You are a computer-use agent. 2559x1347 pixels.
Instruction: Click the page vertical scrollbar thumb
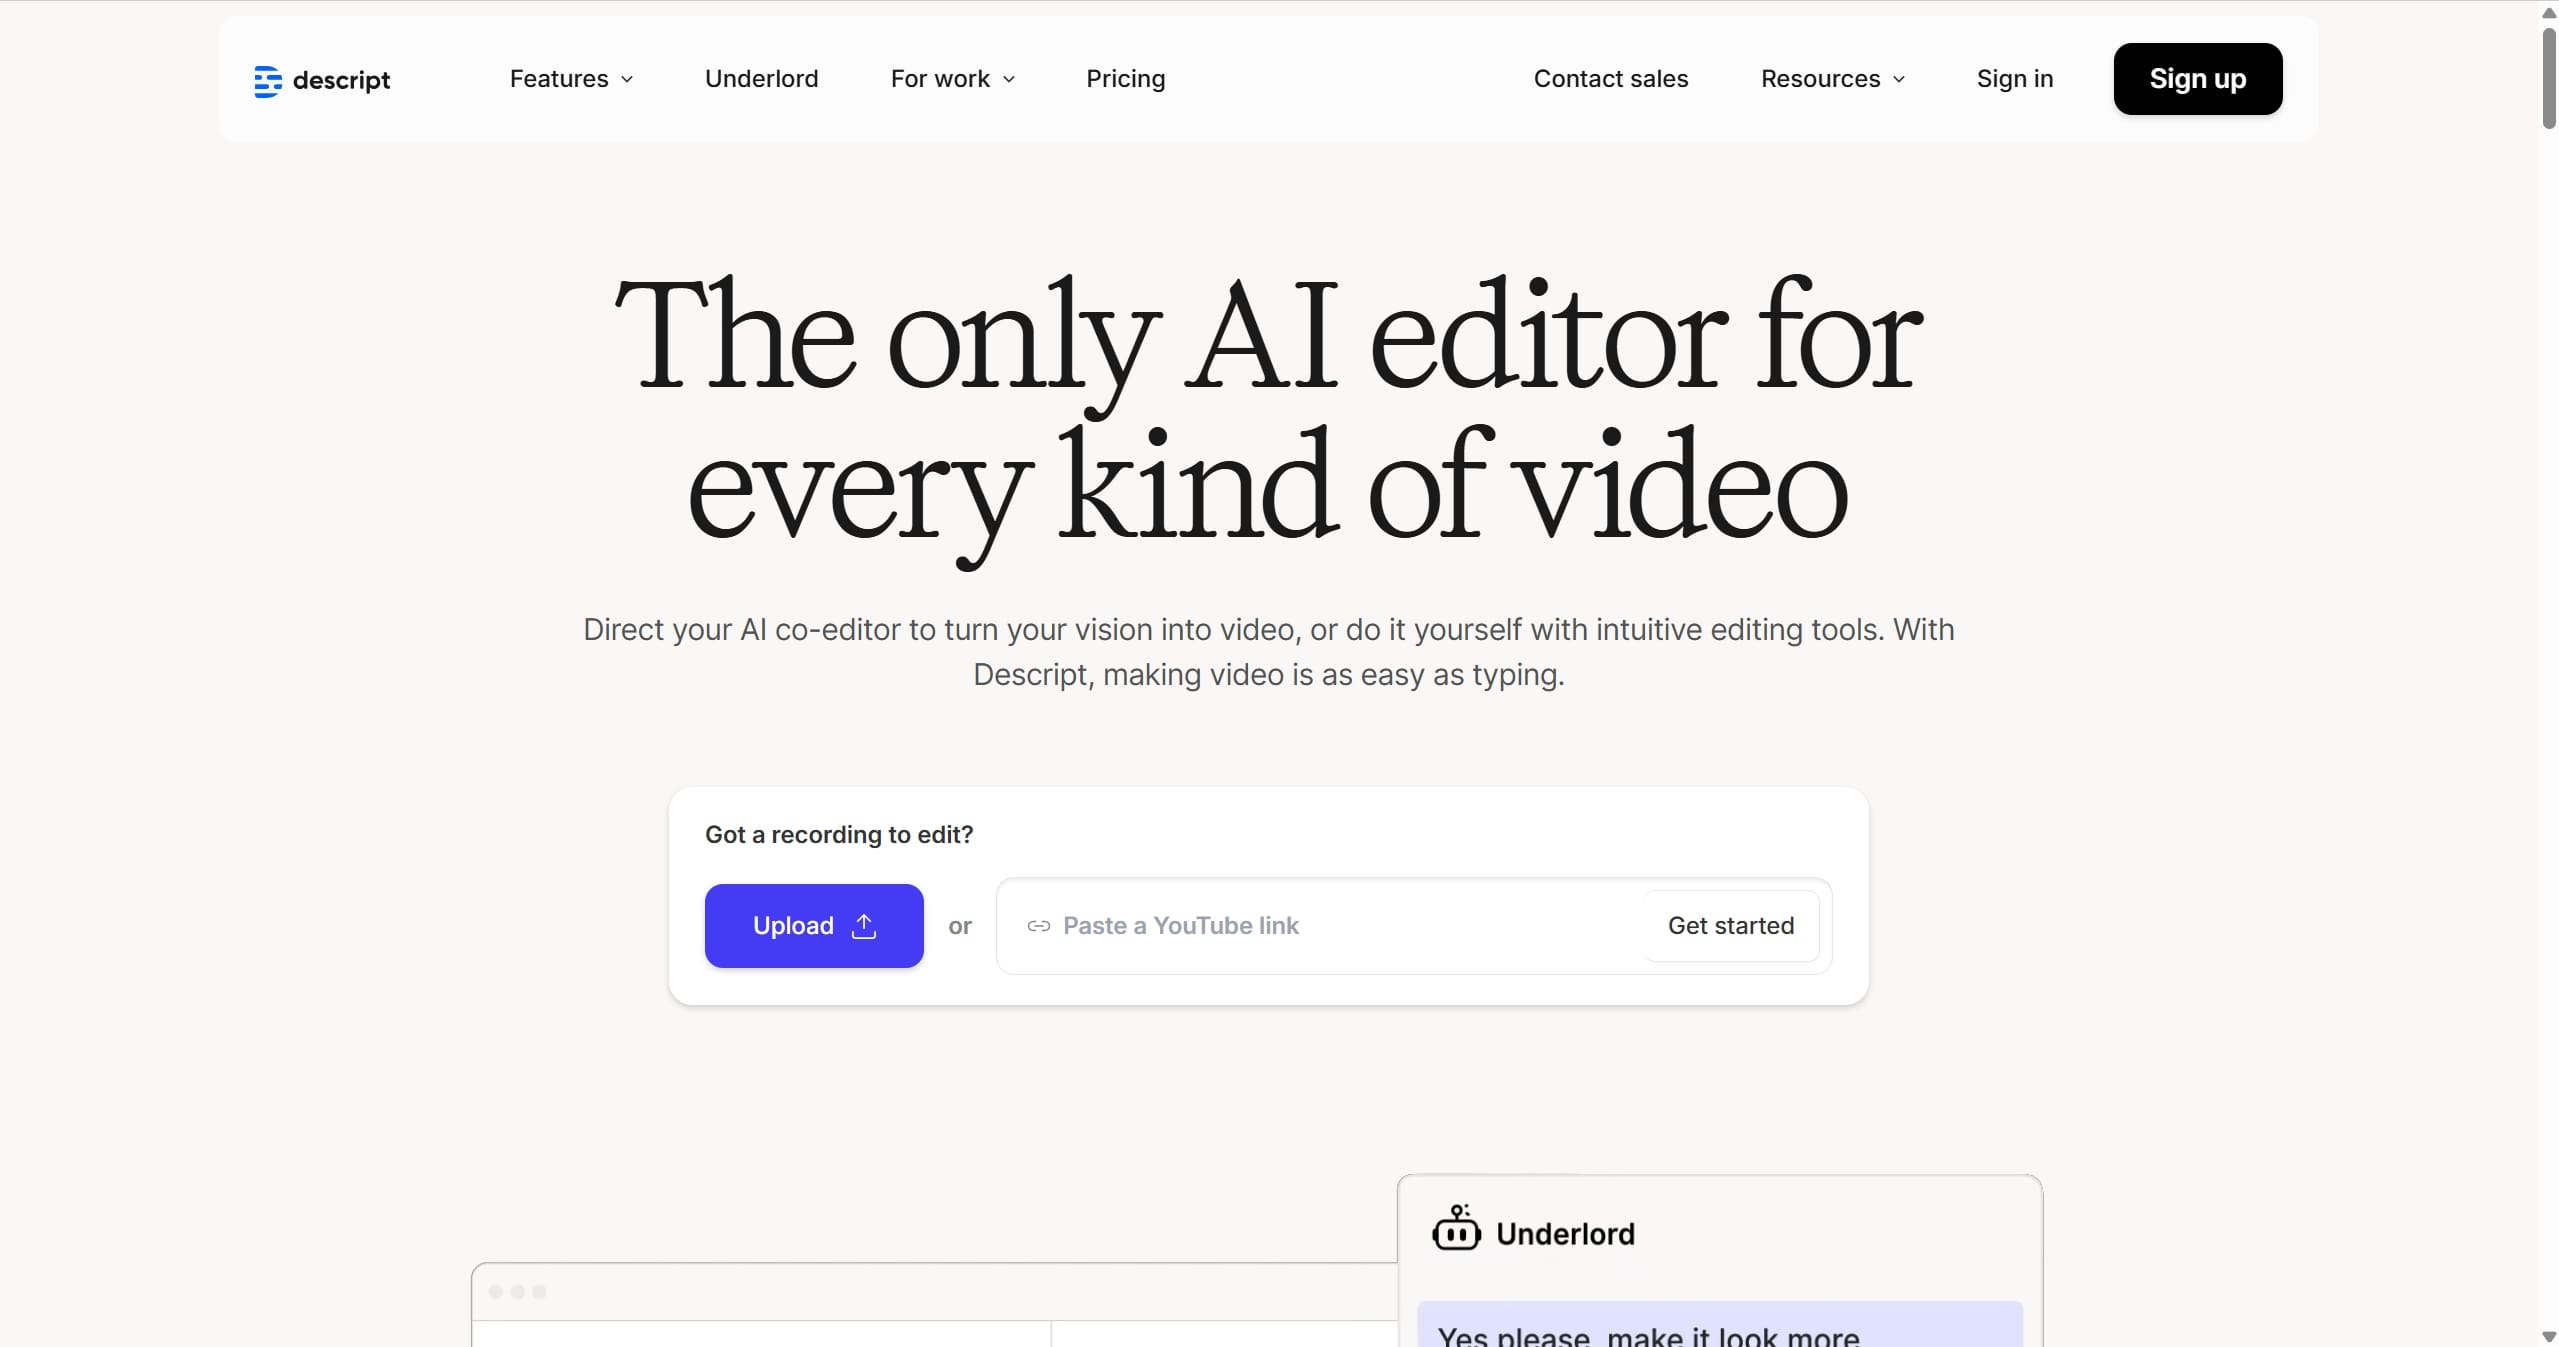(2548, 80)
